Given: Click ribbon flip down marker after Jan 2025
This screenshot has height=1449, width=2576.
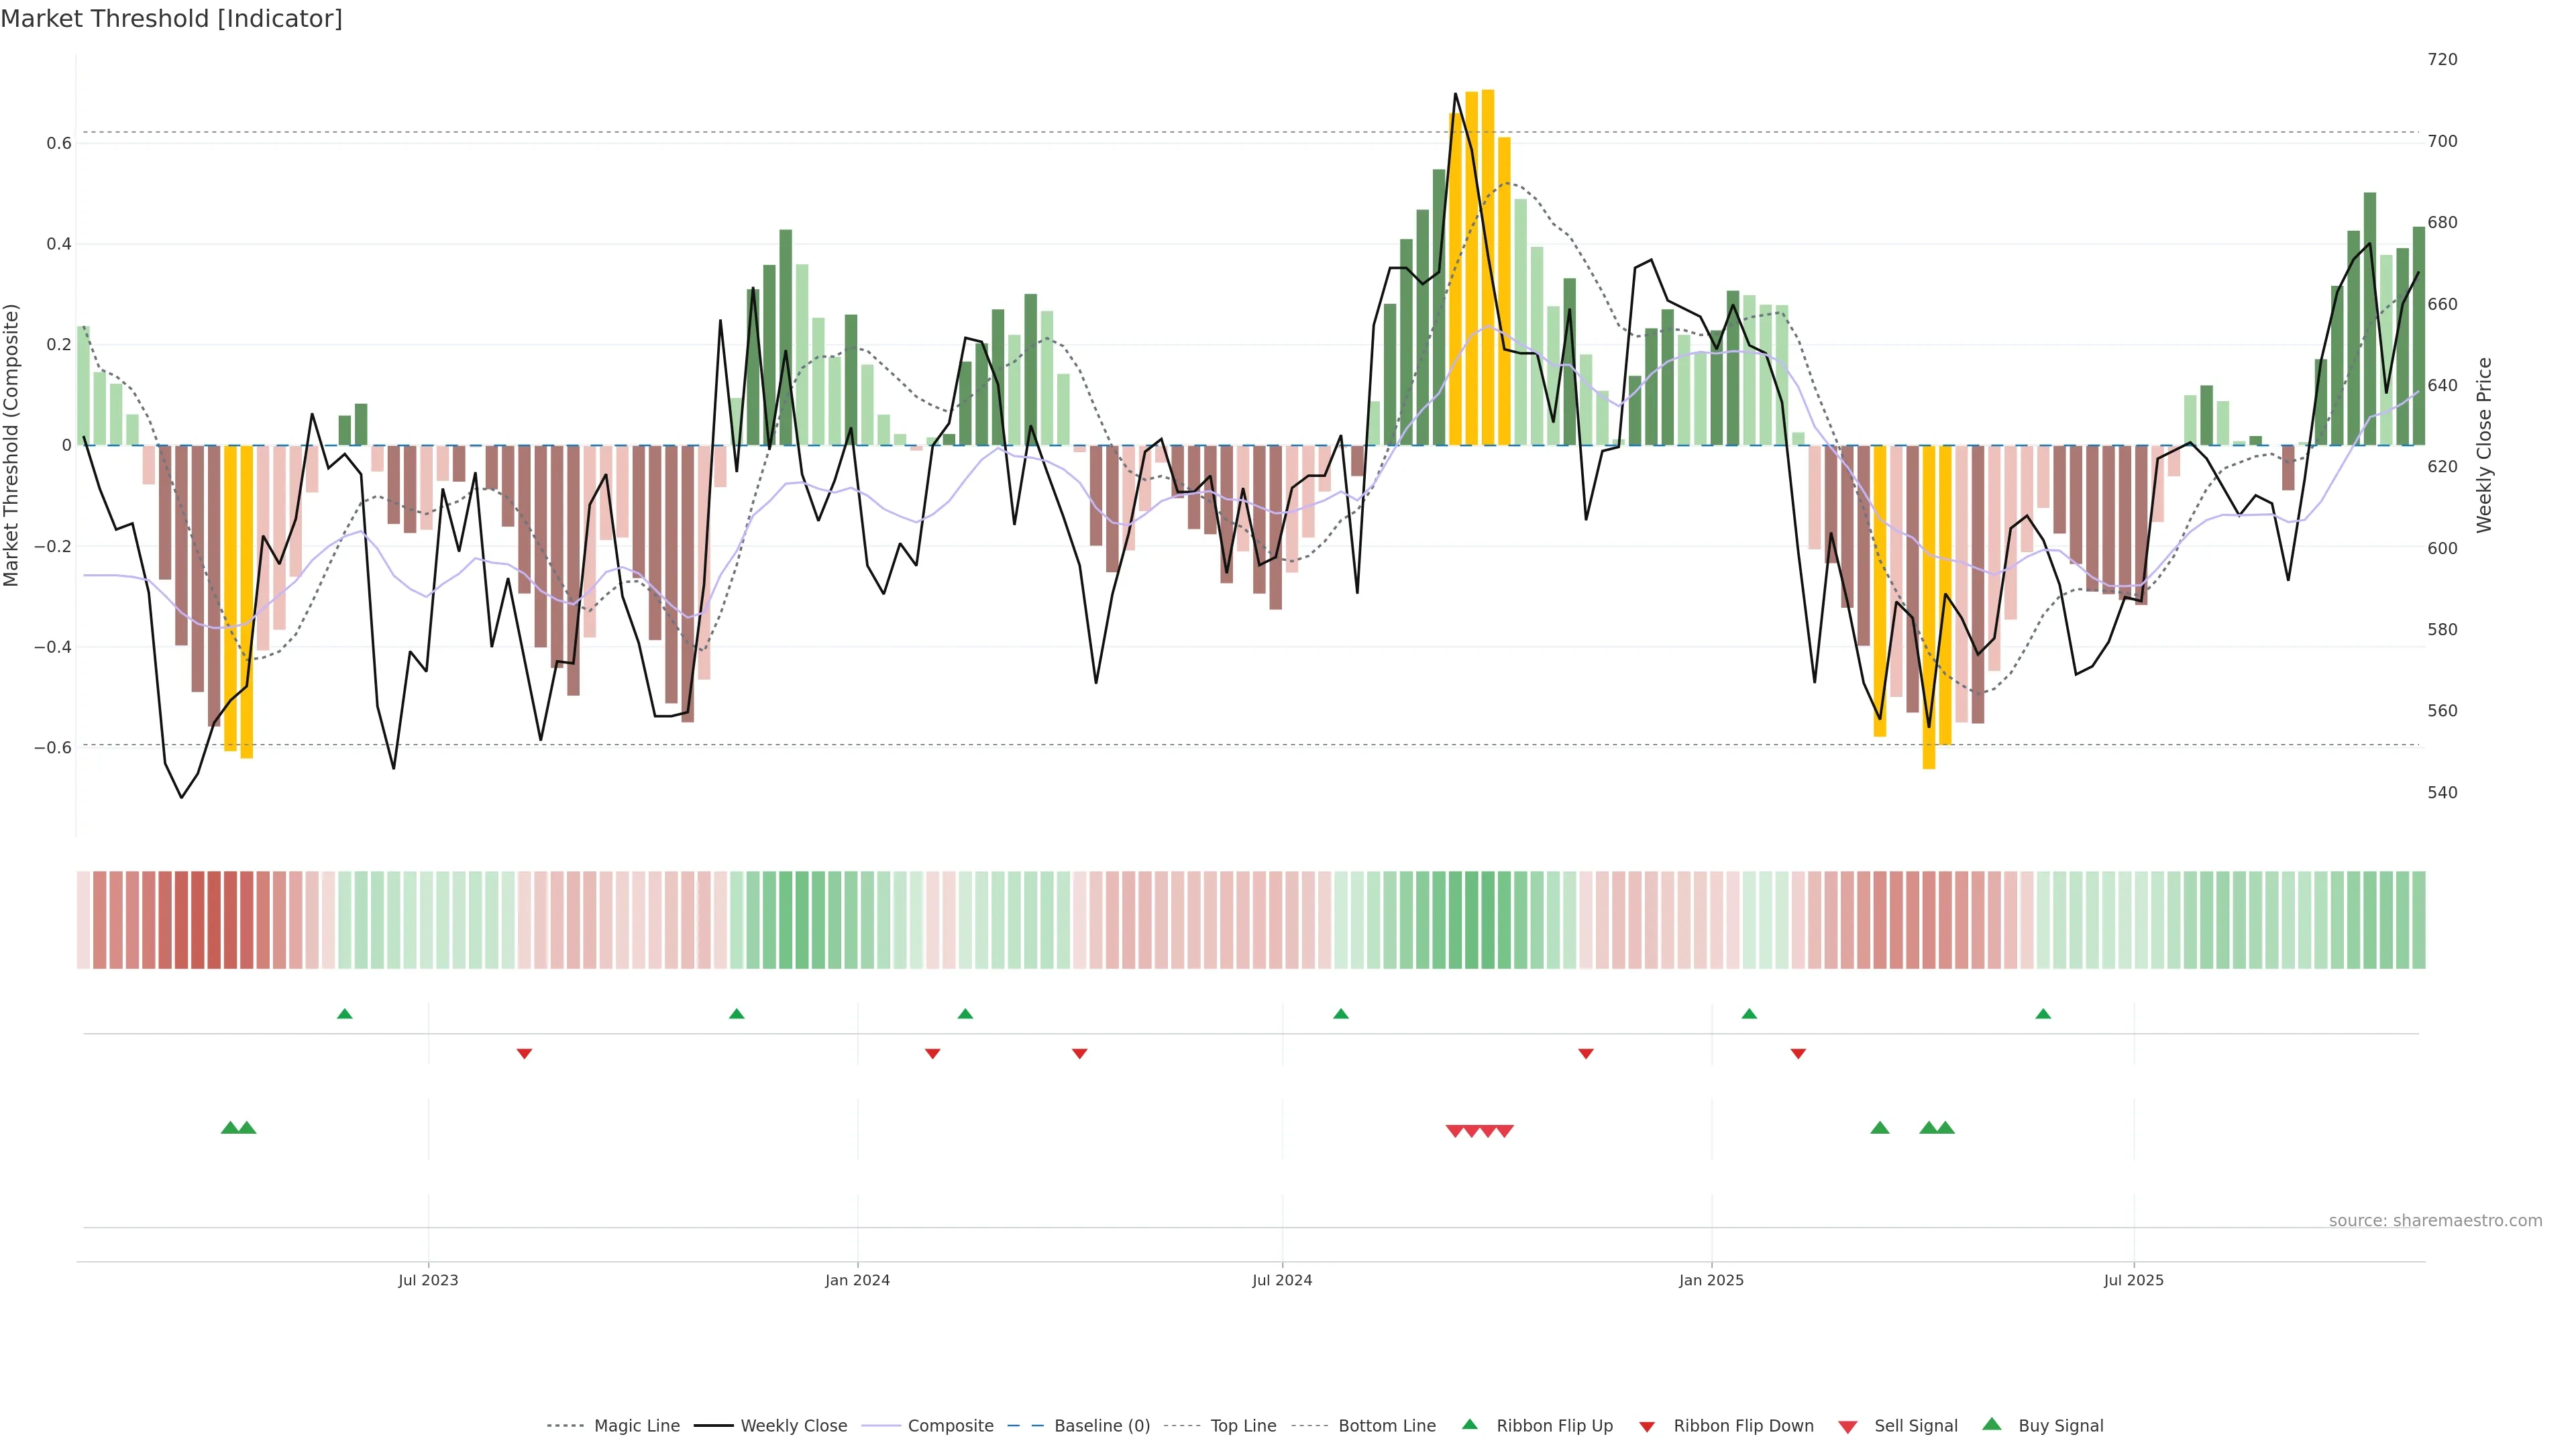Looking at the screenshot, I should [1798, 1054].
